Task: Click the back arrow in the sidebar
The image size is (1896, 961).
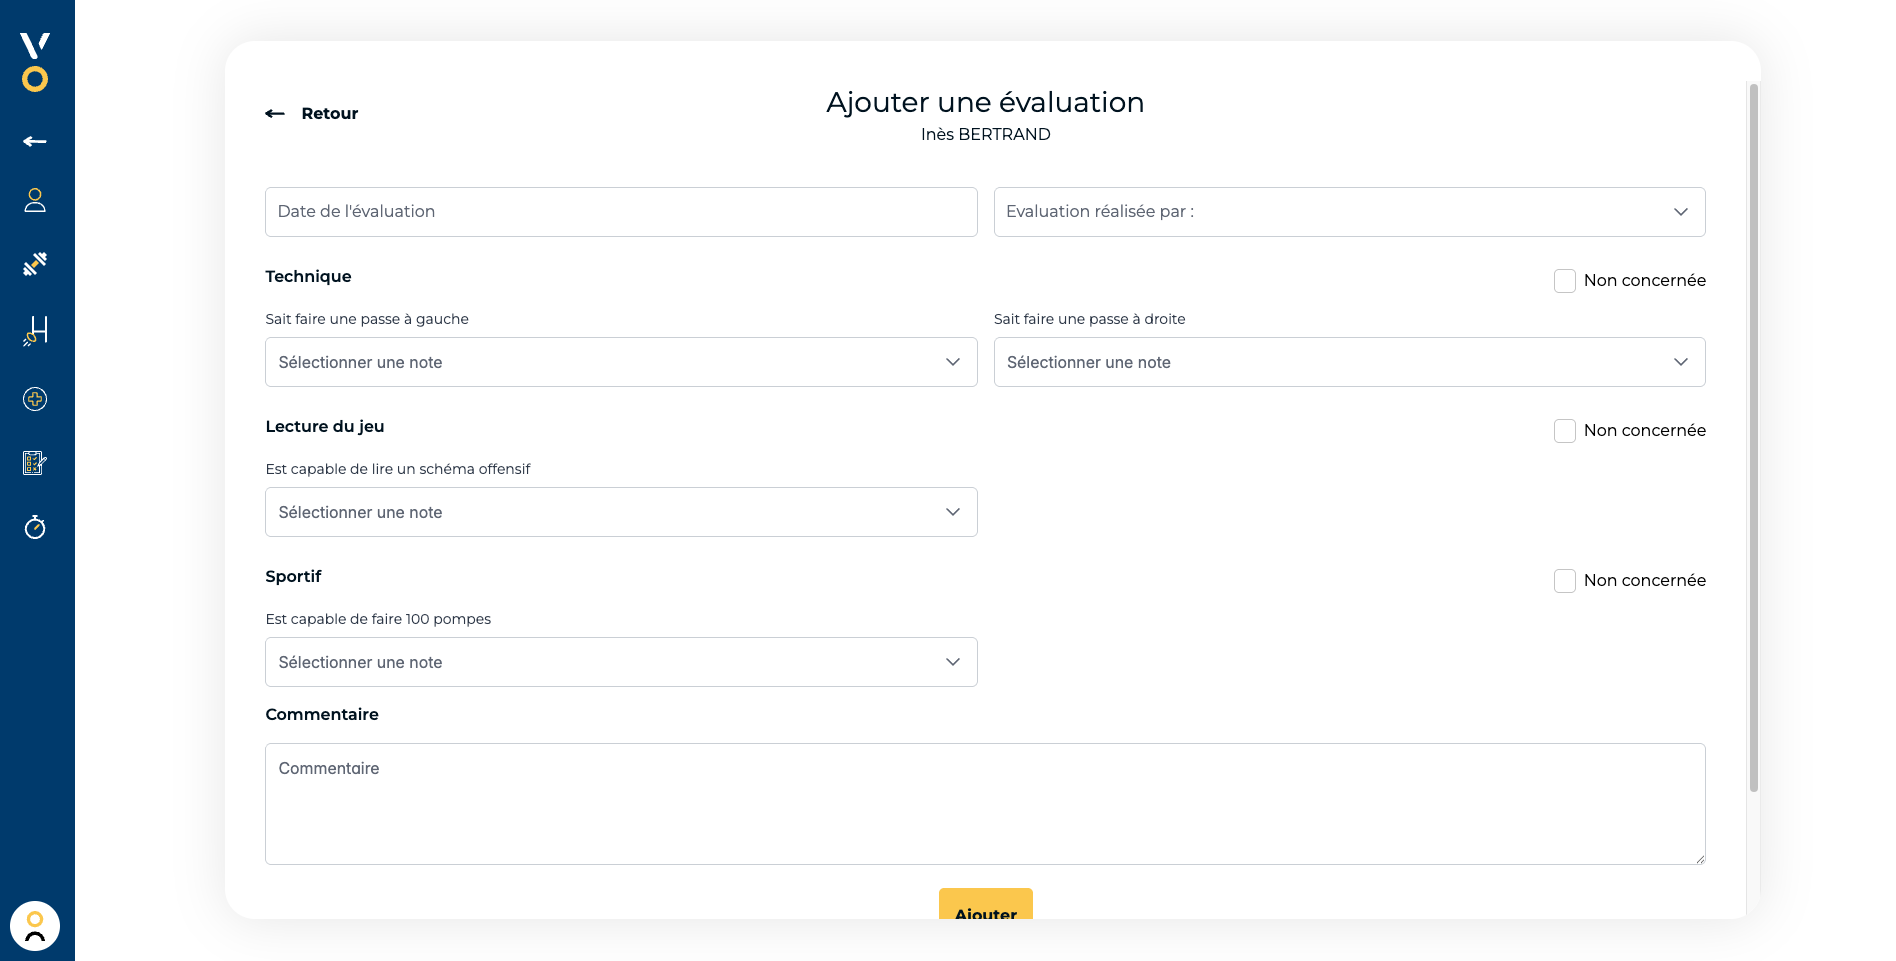Action: tap(35, 142)
